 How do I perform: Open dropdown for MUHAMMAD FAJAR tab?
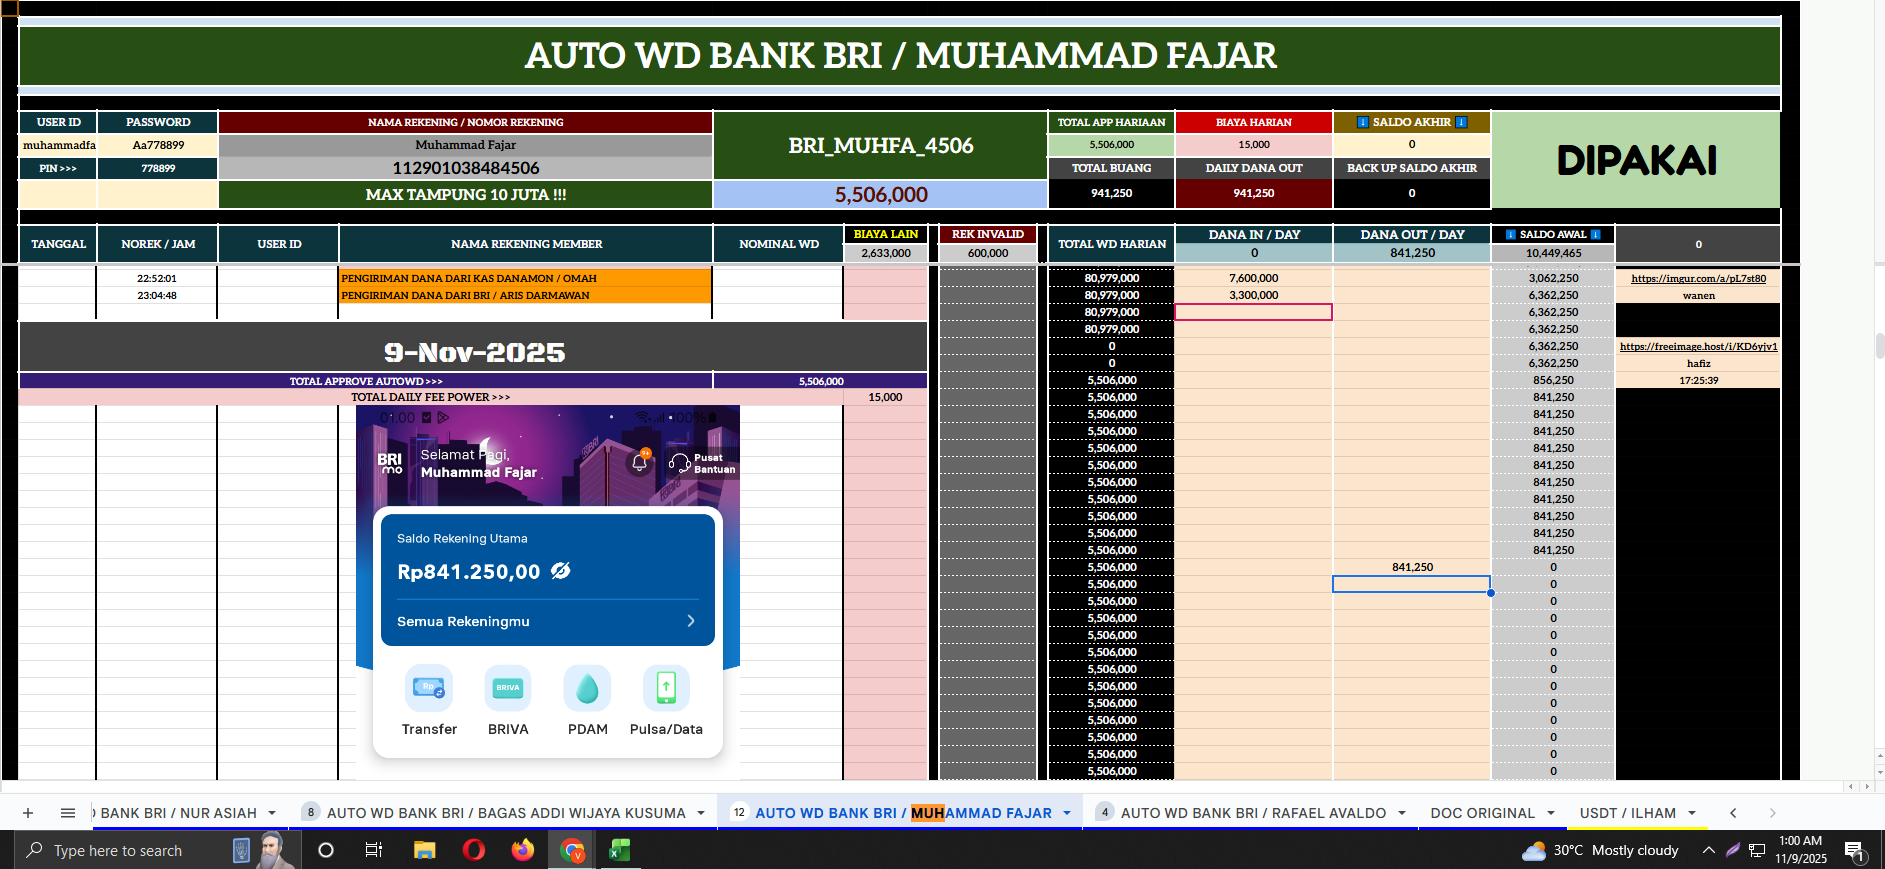coord(1067,813)
